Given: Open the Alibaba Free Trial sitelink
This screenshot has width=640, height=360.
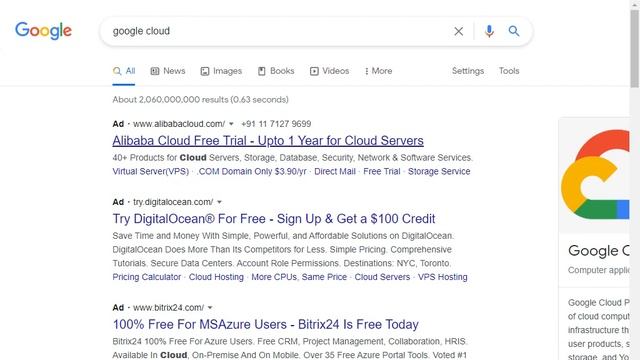Looking at the screenshot, I should tap(382, 171).
